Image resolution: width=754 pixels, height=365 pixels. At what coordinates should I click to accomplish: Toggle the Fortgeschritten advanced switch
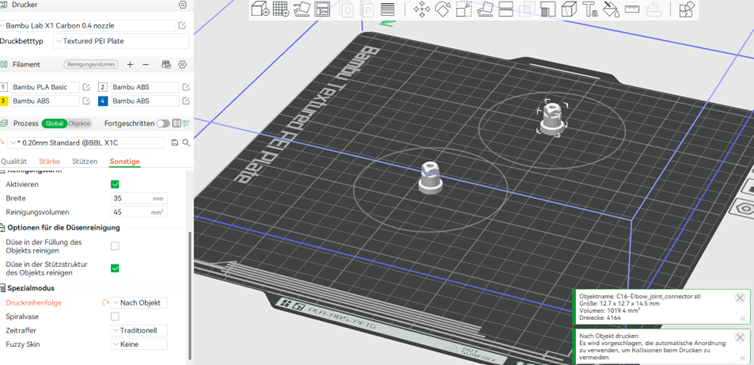(163, 124)
